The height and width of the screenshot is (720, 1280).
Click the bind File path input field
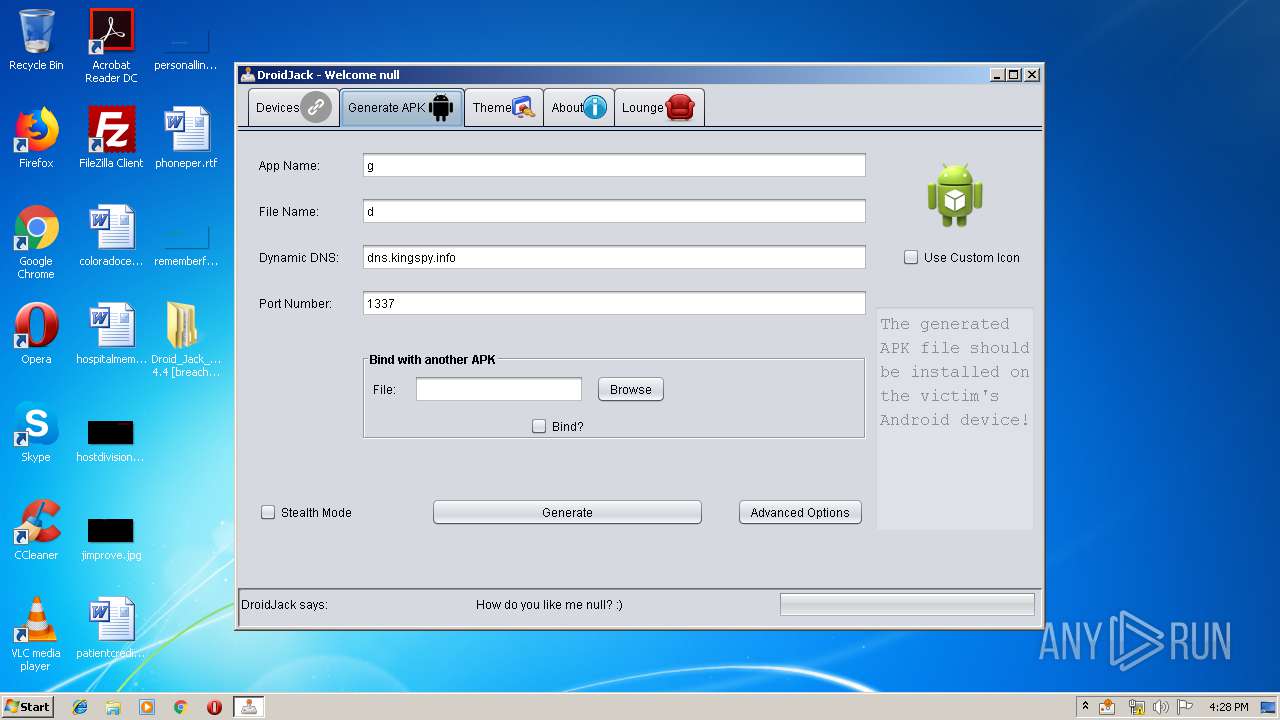pyautogui.click(x=499, y=389)
